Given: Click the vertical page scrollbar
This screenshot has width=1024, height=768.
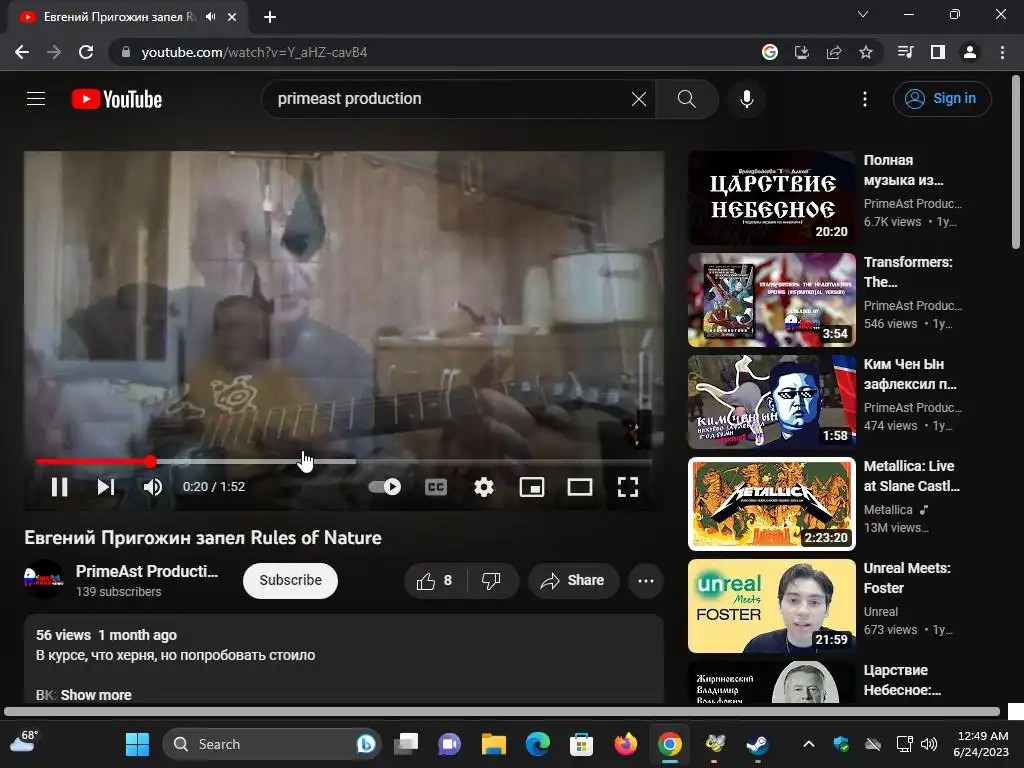Looking at the screenshot, I should click(x=1016, y=162).
